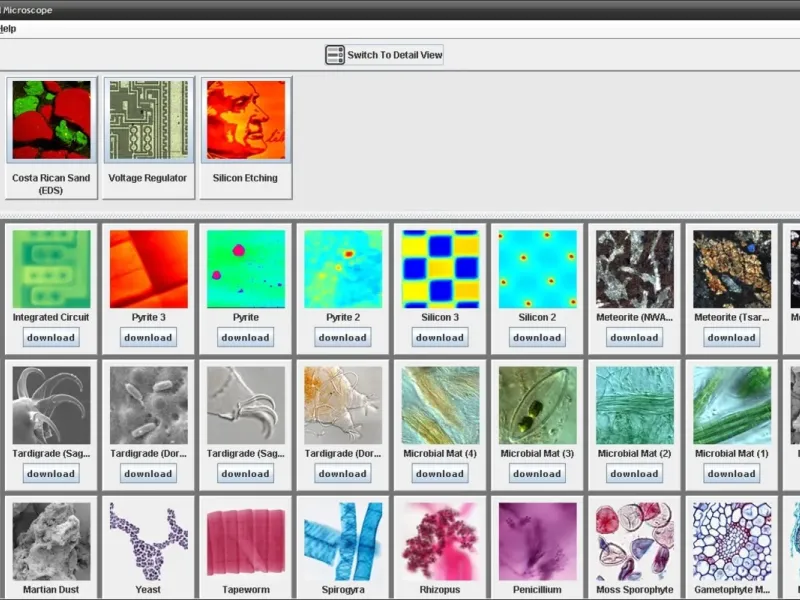Viewport: 800px width, 600px height.
Task: Click the Pyrite 3 thumbnail image
Action: coord(148,269)
